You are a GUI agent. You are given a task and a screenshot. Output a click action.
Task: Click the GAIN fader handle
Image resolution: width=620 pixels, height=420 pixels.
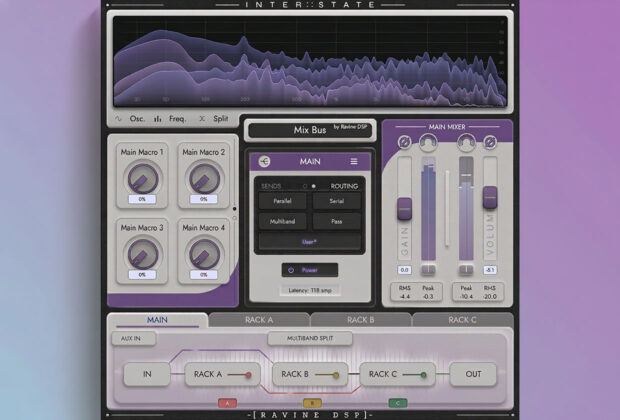[404, 208]
